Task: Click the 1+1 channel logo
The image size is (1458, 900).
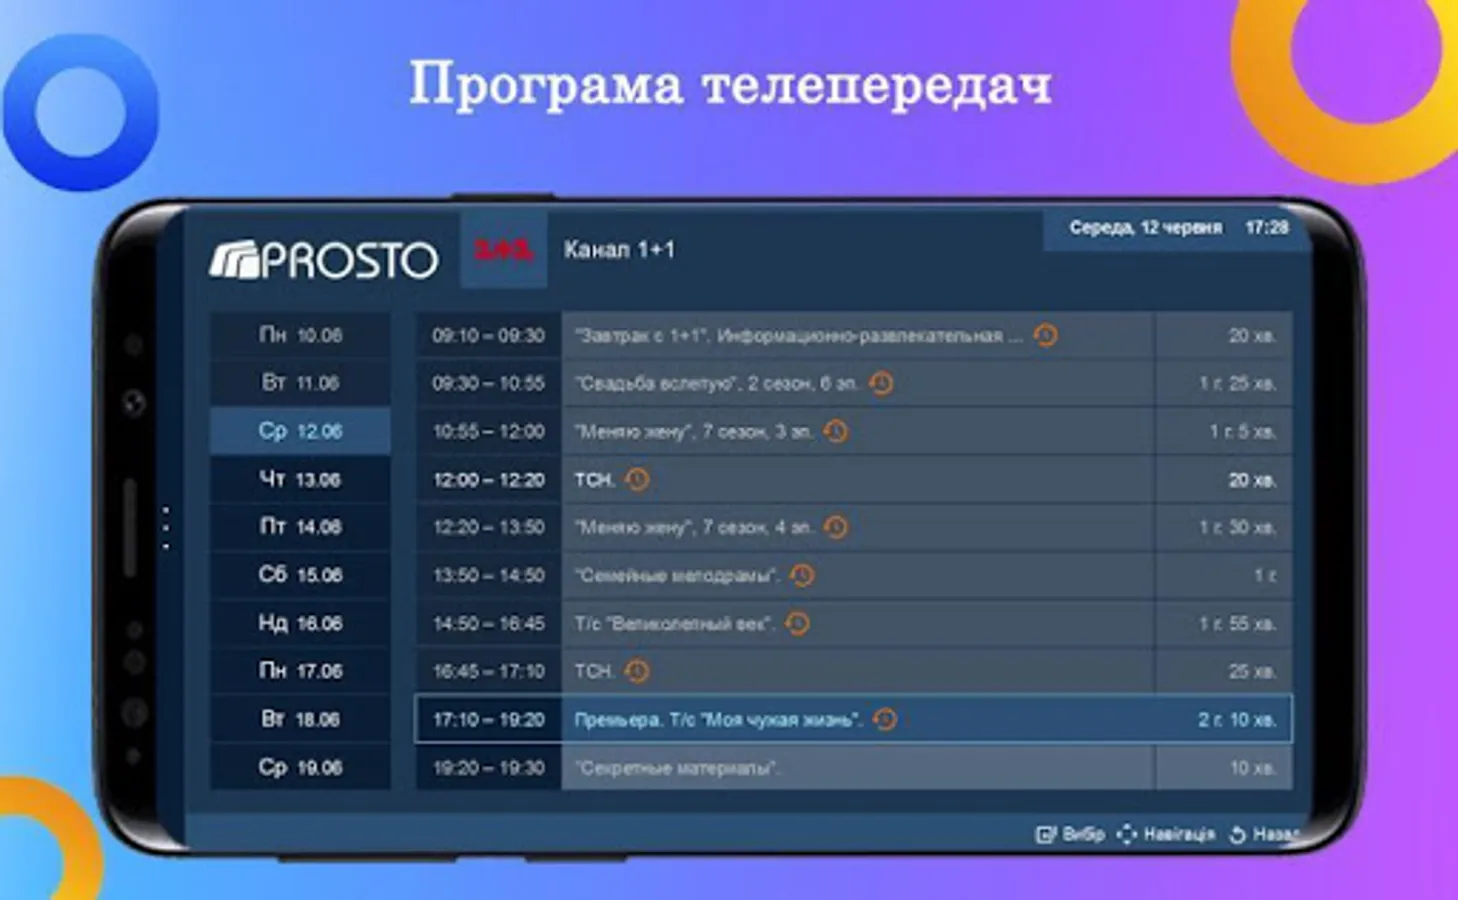Action: pyautogui.click(x=504, y=250)
